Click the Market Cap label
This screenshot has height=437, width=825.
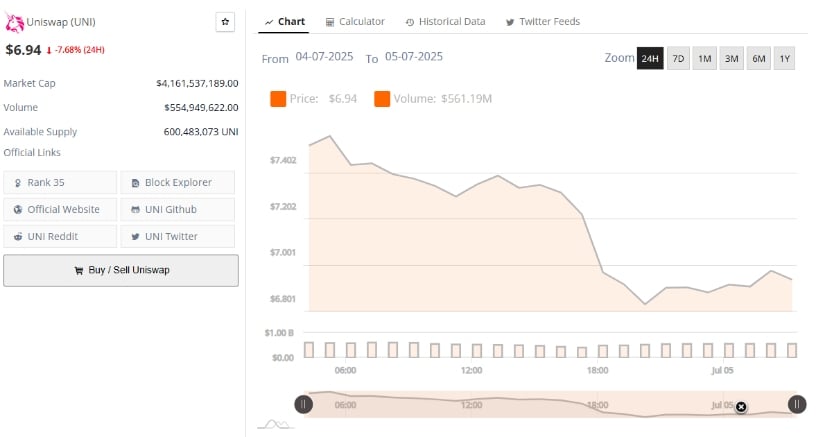(x=29, y=83)
